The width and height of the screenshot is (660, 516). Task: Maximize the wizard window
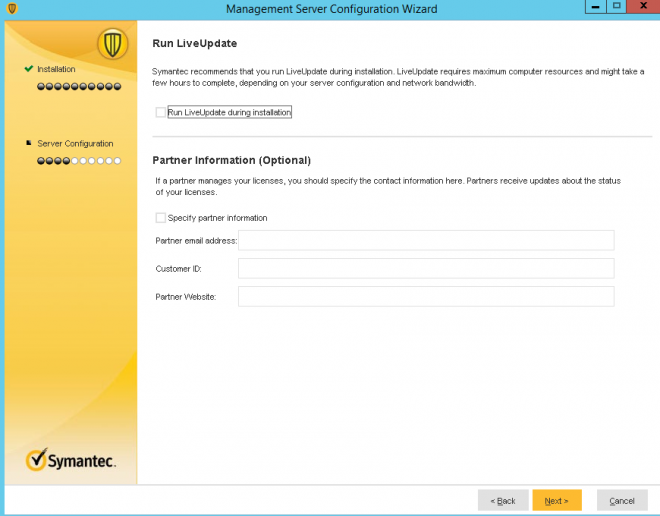tap(617, 7)
